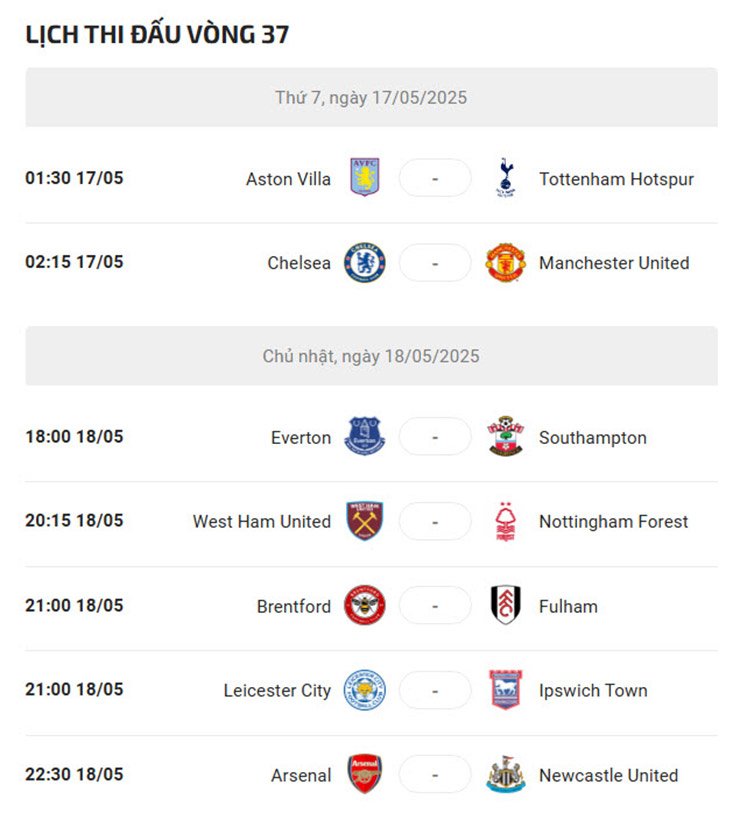Open the Ipswich Town badge
Viewport: 740px width, 820px height.
point(505,689)
